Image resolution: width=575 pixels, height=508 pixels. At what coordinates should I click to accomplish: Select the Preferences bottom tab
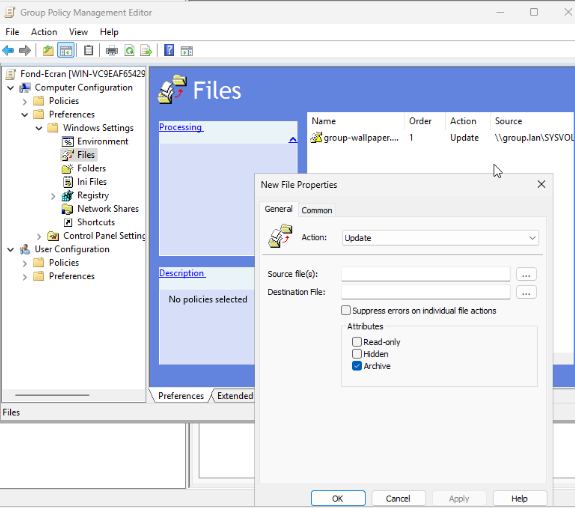pos(181,396)
